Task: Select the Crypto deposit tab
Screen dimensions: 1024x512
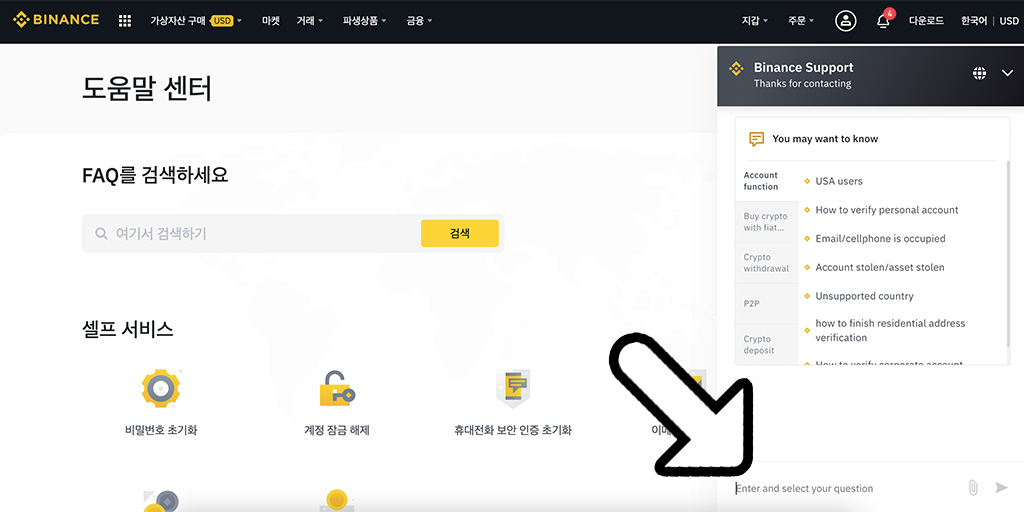Action: 766,344
